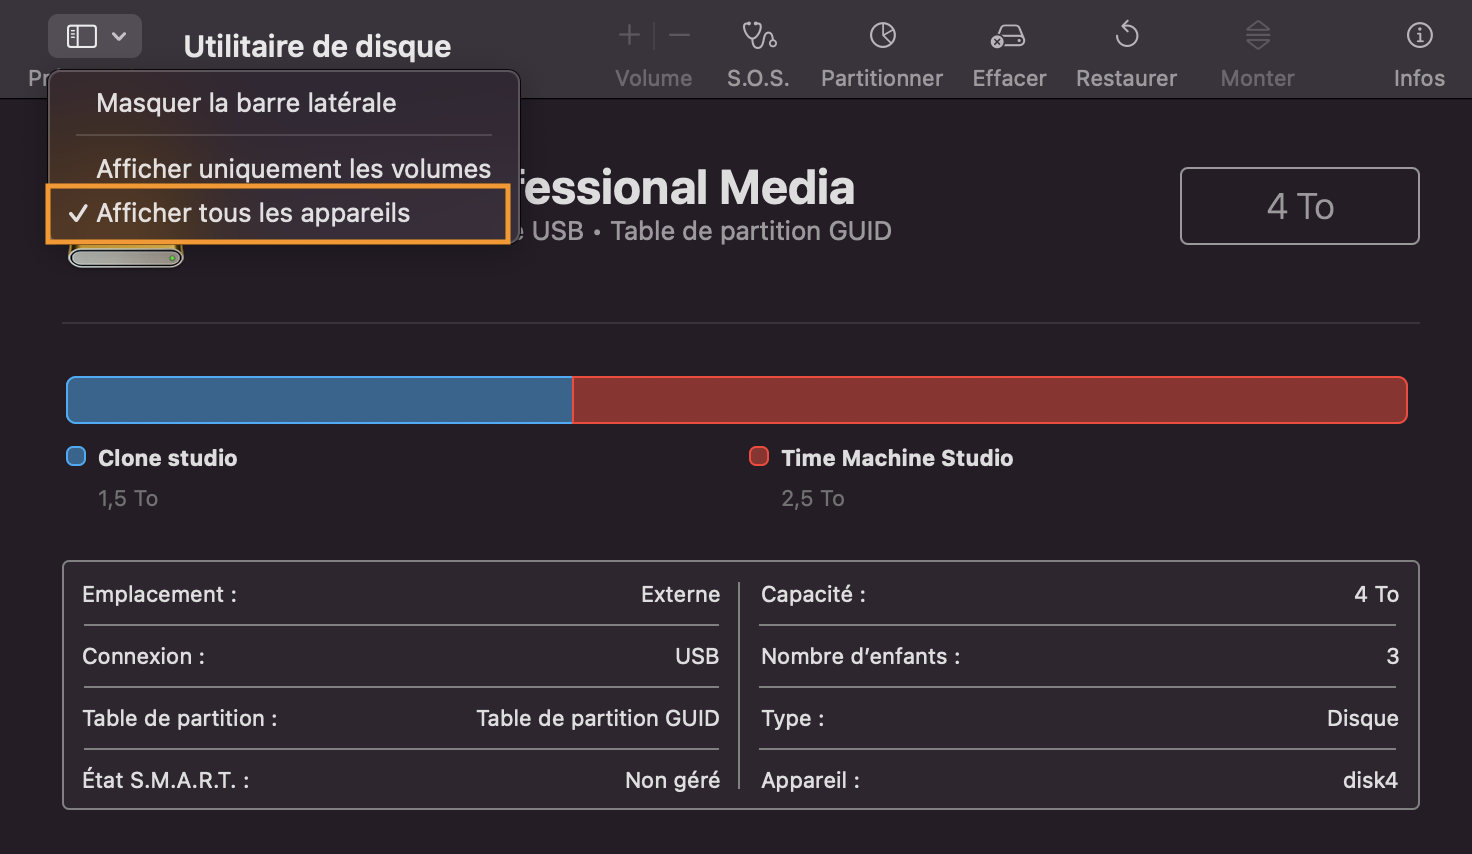Image resolution: width=1472 pixels, height=854 pixels.
Task: Click the plus add volume icon
Action: [x=629, y=37]
